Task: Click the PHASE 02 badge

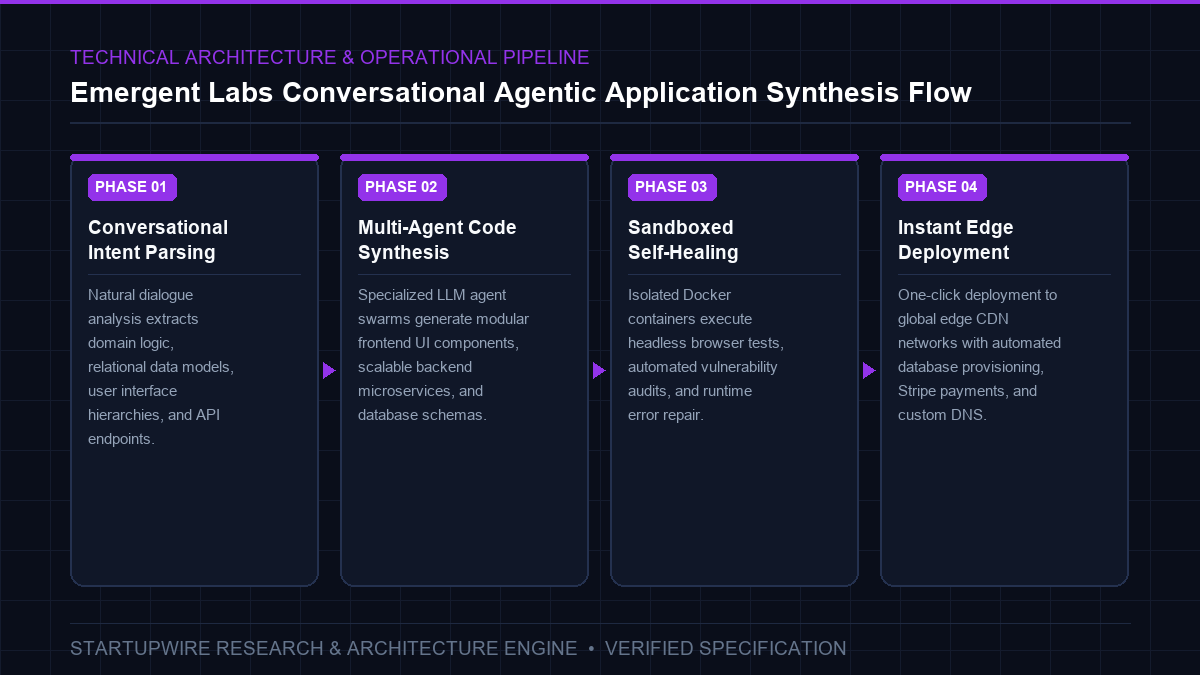Action: coord(402,187)
